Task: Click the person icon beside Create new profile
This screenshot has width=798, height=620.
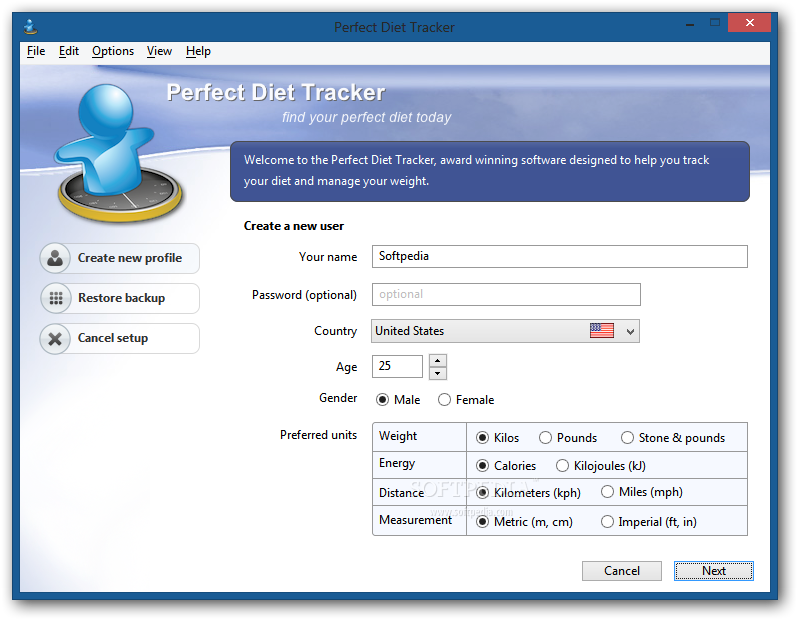Action: tap(55, 258)
